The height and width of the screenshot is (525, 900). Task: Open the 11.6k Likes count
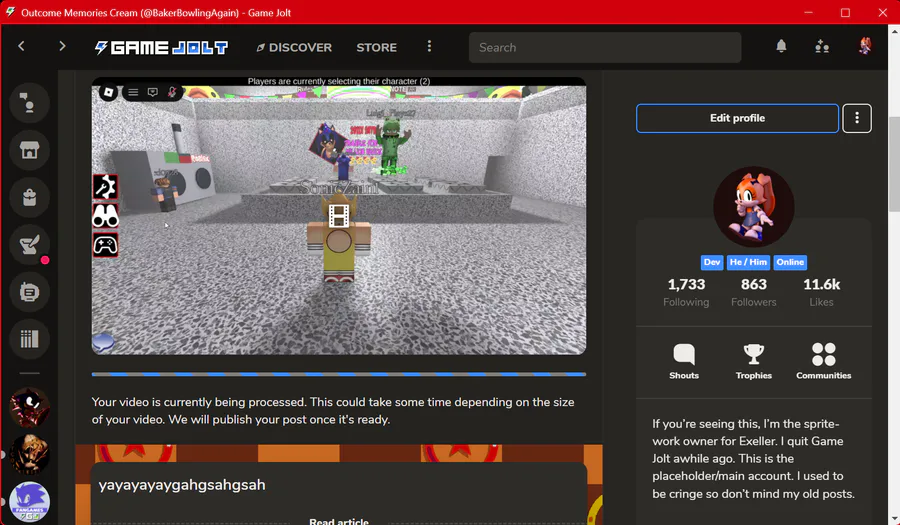(821, 292)
